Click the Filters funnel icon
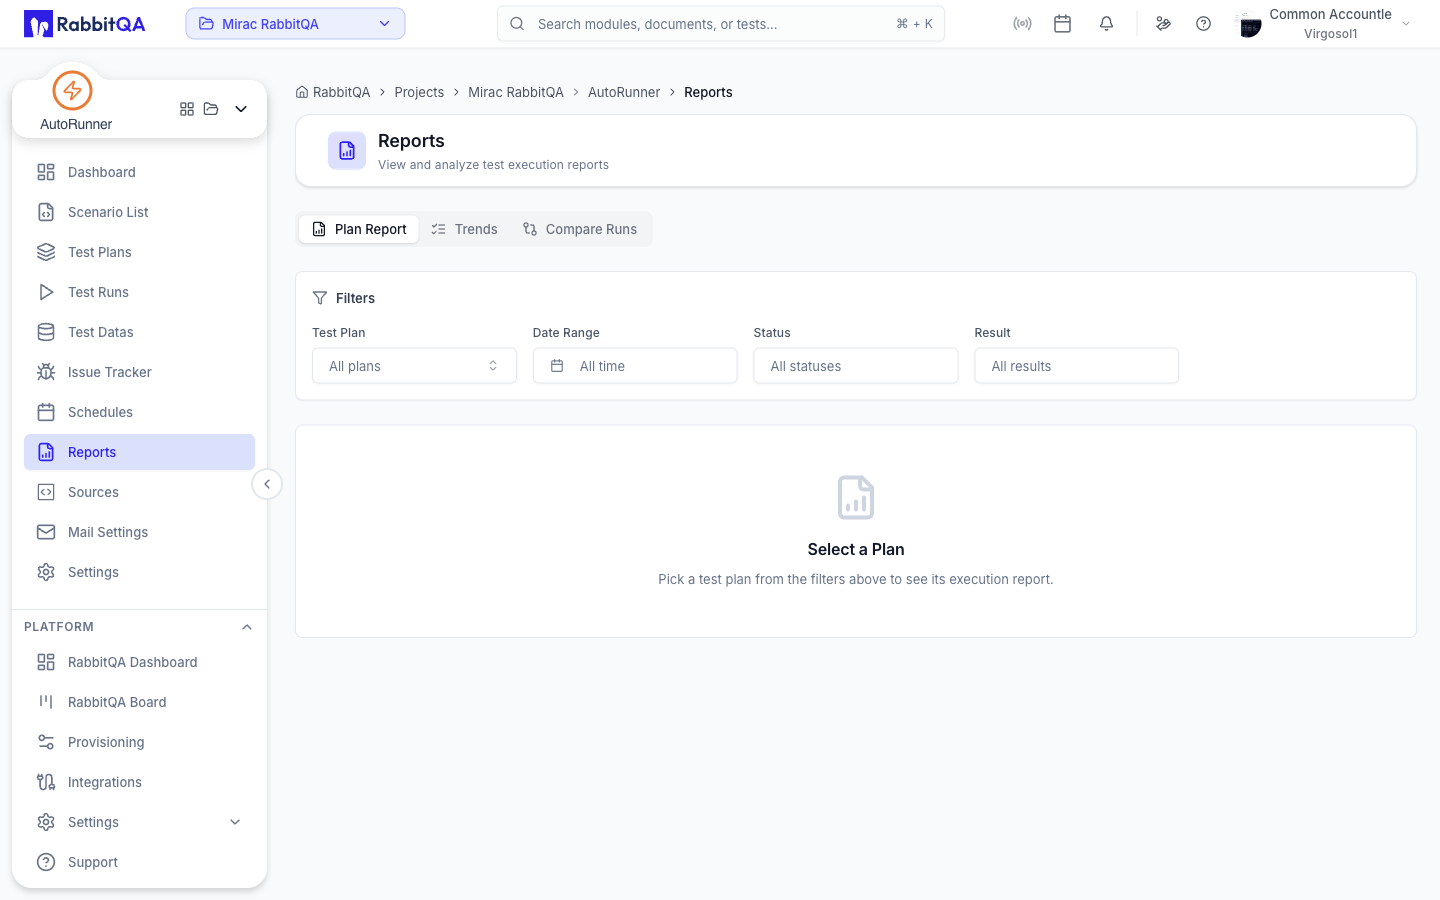This screenshot has width=1440, height=900. click(x=320, y=298)
